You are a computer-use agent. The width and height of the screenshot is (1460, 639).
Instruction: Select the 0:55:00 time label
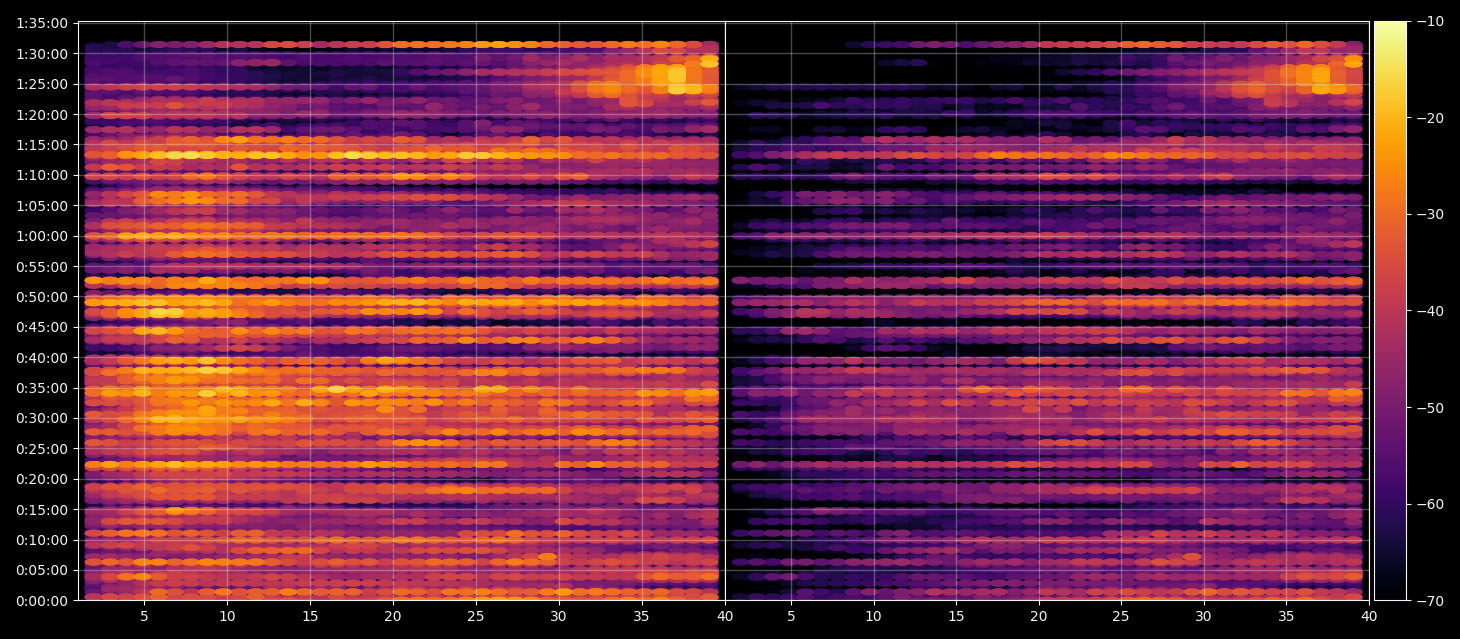click(42, 266)
